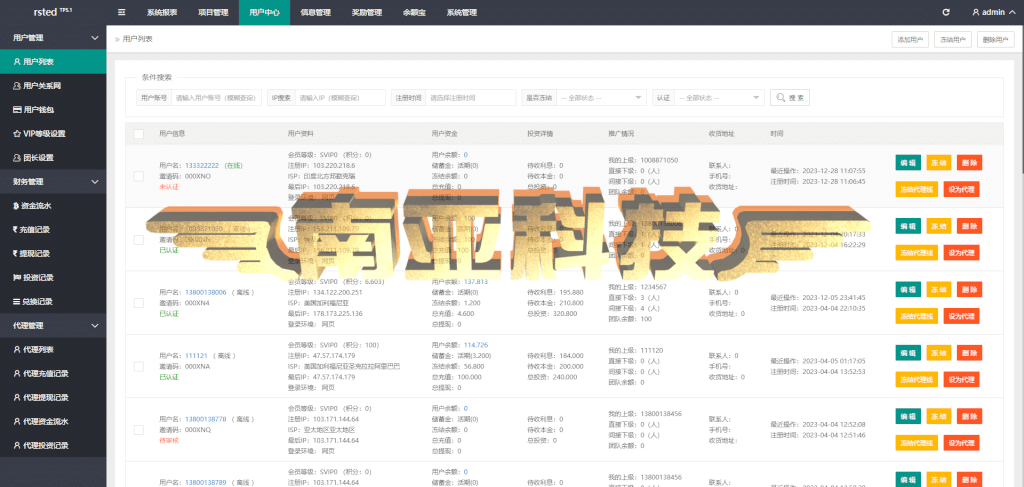
Task: Toggle the sidebar with the hamburger icon
Action: [x=121, y=12]
